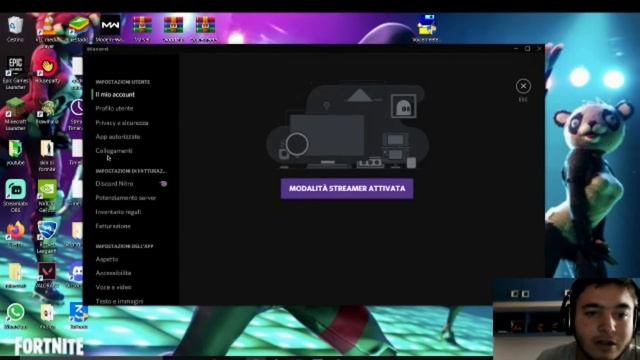Open Rocket League desktop shortcut
Image resolution: width=640 pixels, height=360 pixels.
(x=47, y=237)
